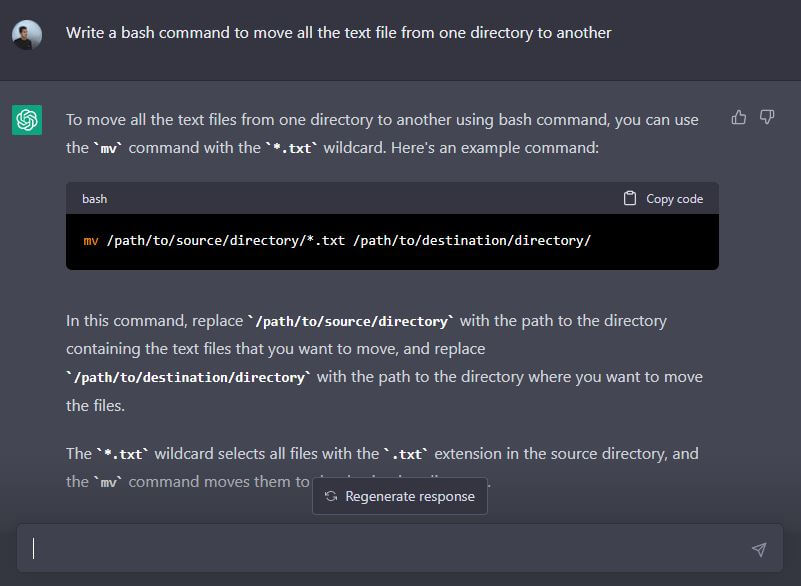Click the bash language label
This screenshot has width=801, height=586.
coord(95,199)
